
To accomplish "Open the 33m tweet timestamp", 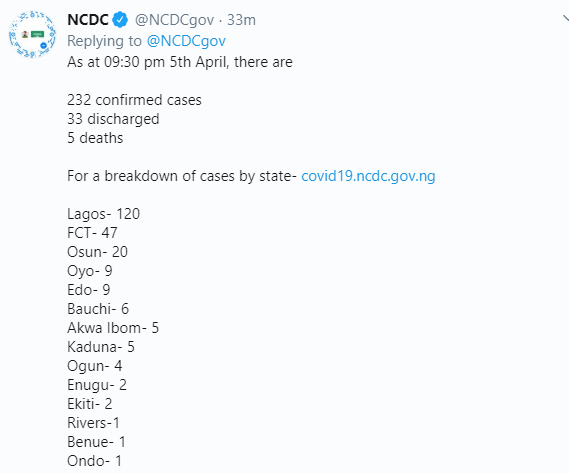I will click(241, 20).
